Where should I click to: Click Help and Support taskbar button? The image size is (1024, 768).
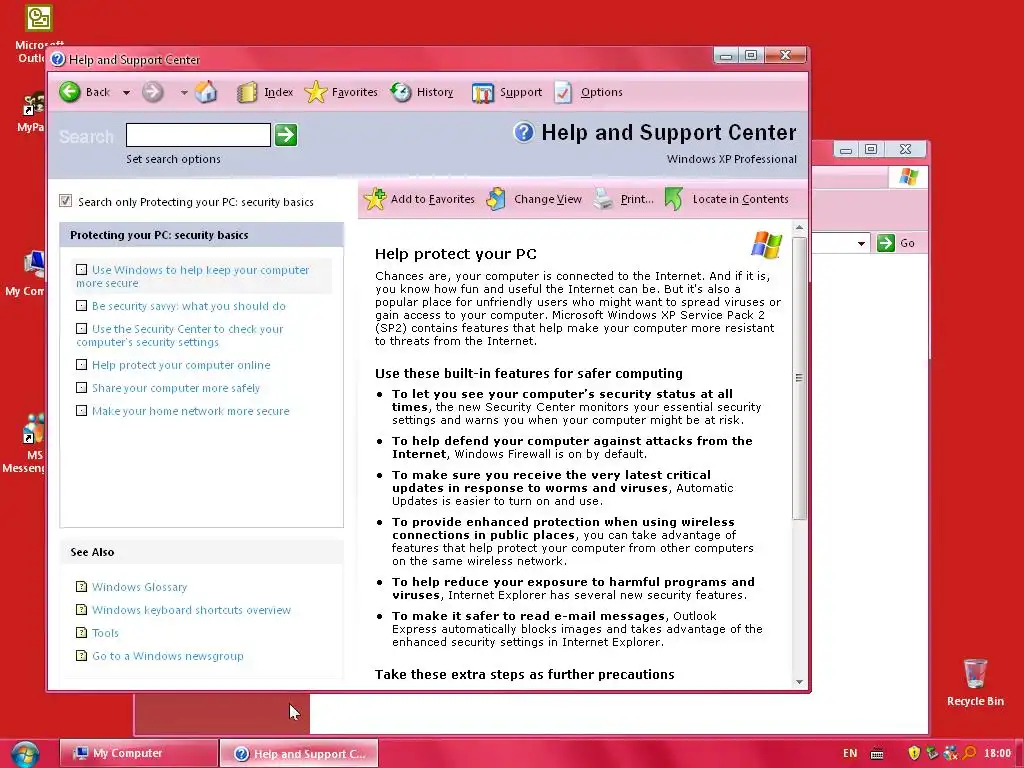[x=298, y=754]
